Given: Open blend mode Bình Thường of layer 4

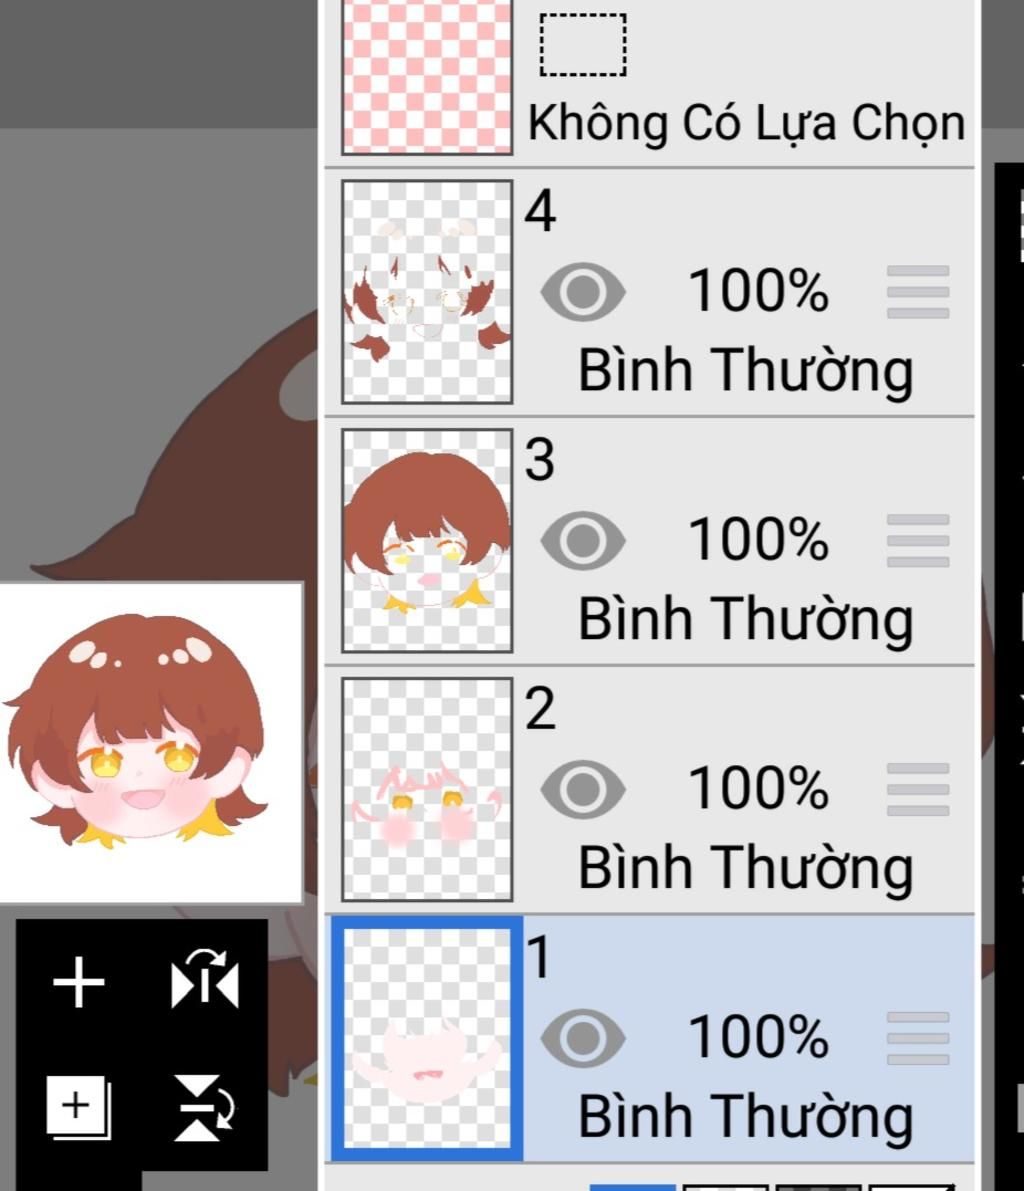Looking at the screenshot, I should [x=745, y=371].
